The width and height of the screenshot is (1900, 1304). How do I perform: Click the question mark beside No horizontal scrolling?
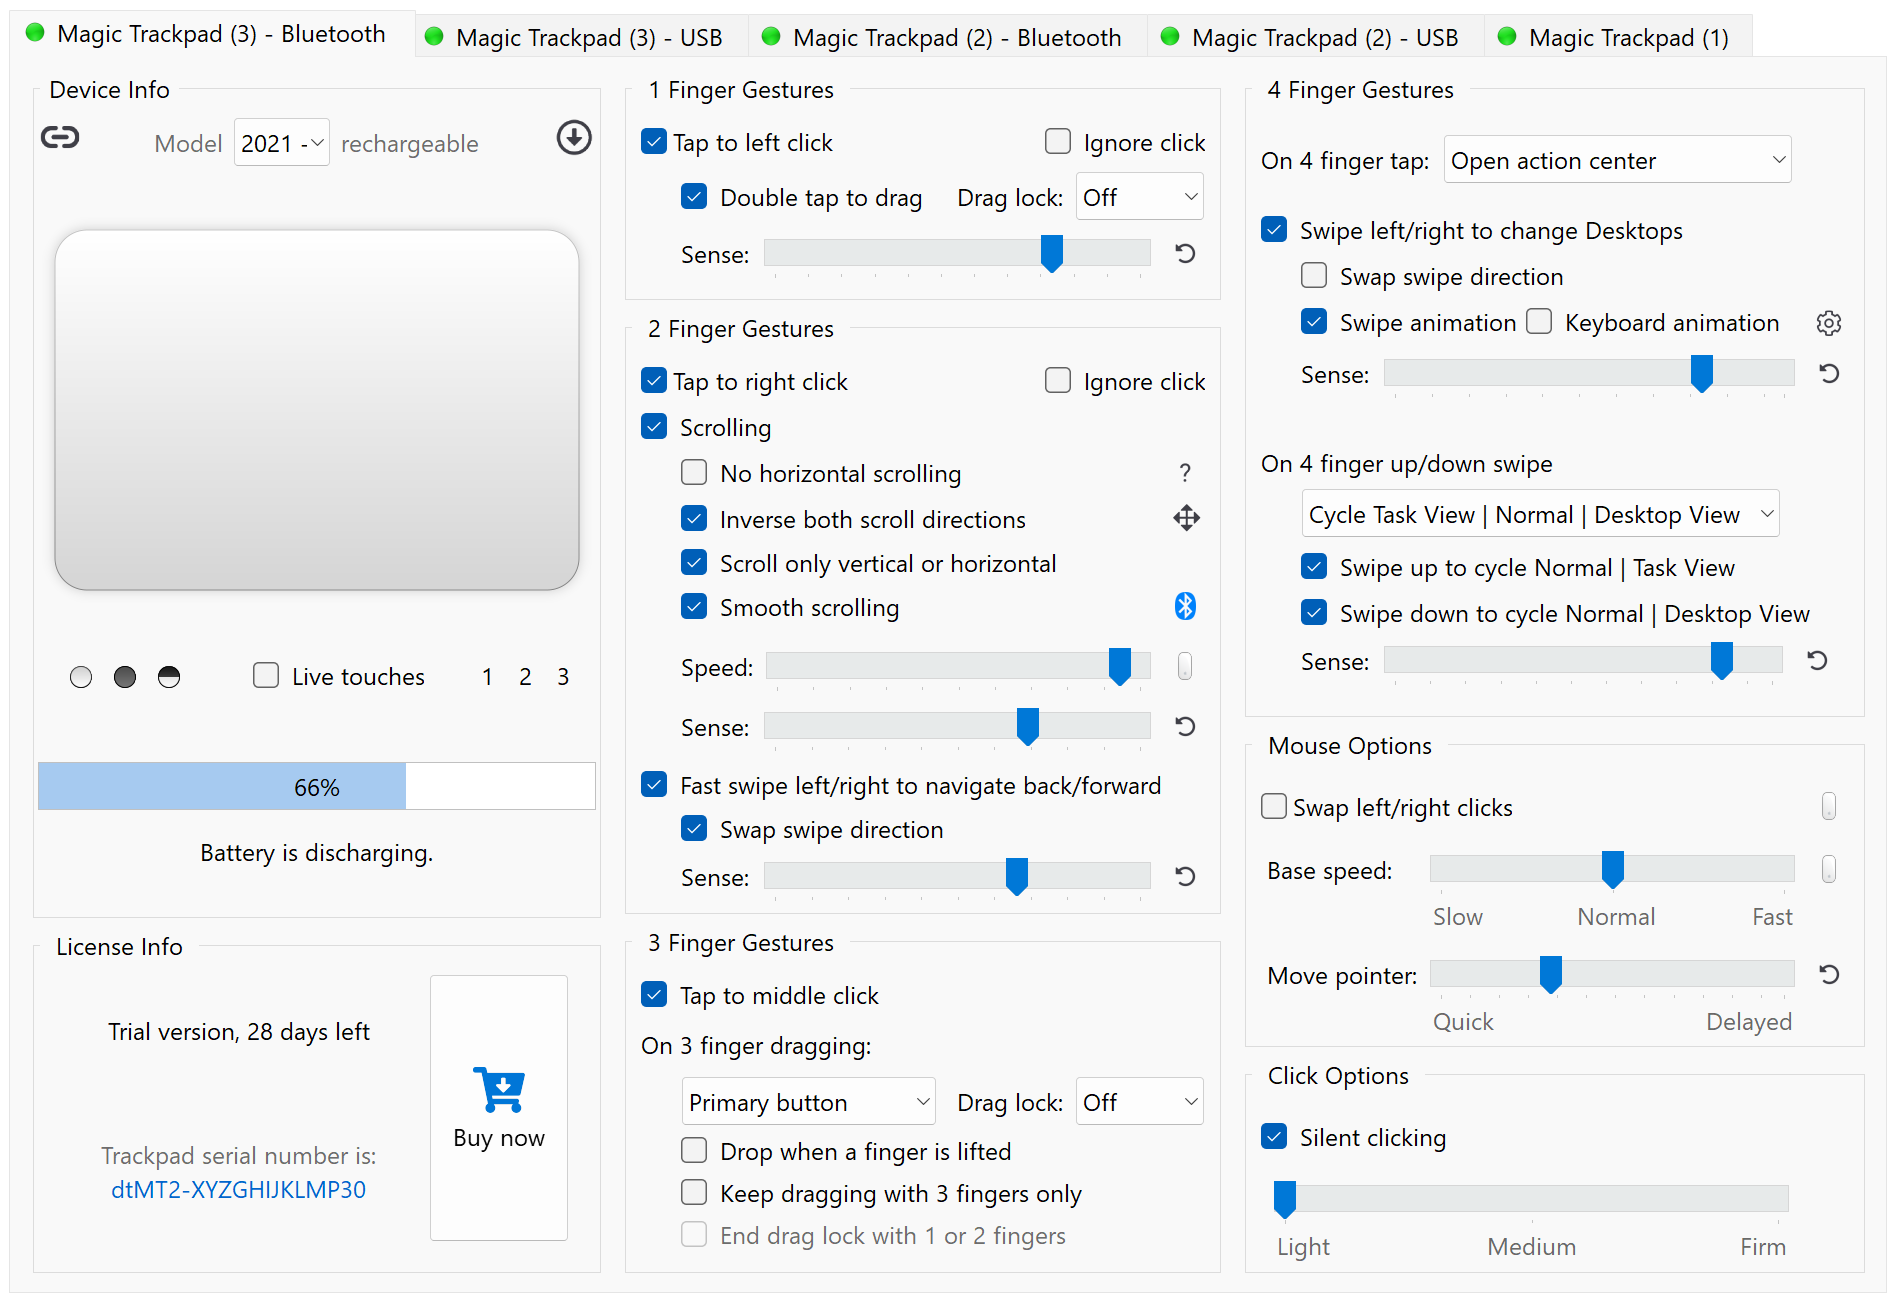[1186, 472]
